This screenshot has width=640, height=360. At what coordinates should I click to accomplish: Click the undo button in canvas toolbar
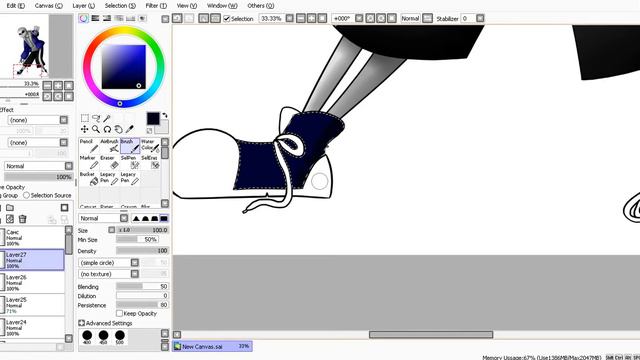[177, 18]
